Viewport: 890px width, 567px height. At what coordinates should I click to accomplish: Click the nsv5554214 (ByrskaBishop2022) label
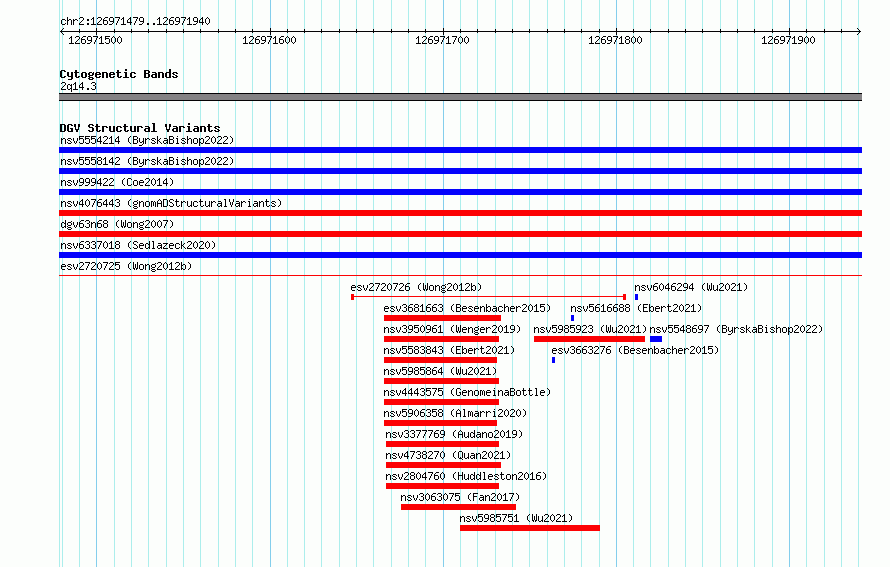147,140
